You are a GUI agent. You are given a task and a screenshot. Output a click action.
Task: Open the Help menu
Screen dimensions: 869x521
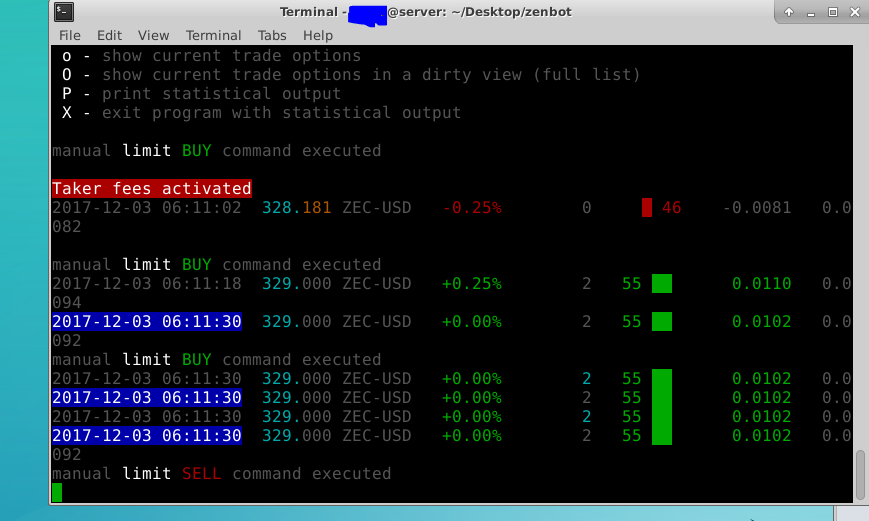318,35
